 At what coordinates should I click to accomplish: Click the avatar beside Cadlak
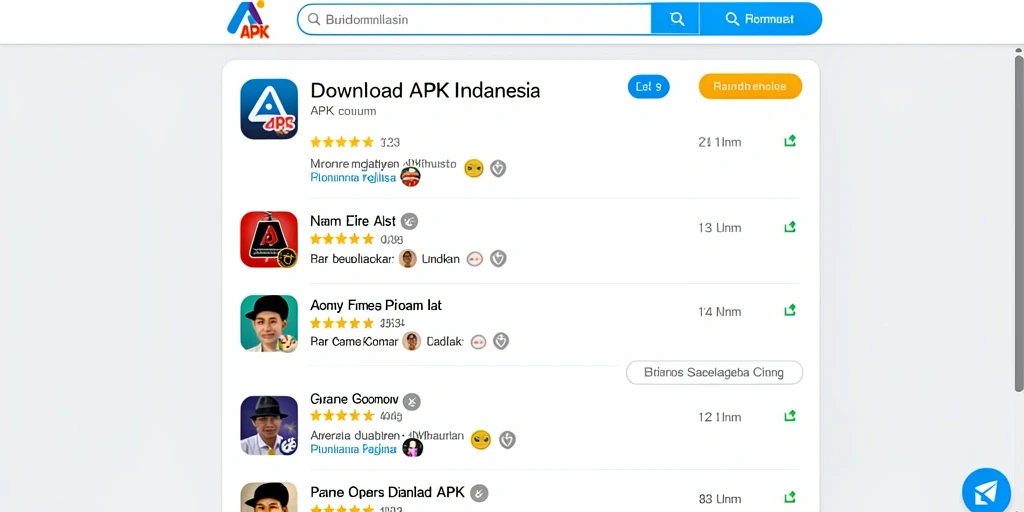pyautogui.click(x=411, y=341)
